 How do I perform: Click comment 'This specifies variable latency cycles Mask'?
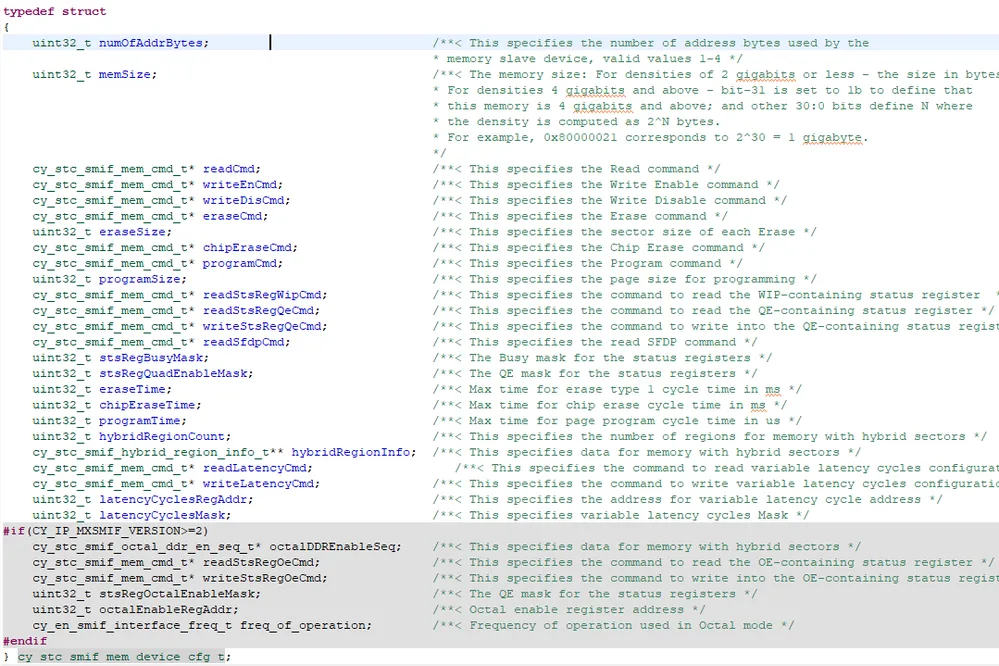tap(621, 515)
